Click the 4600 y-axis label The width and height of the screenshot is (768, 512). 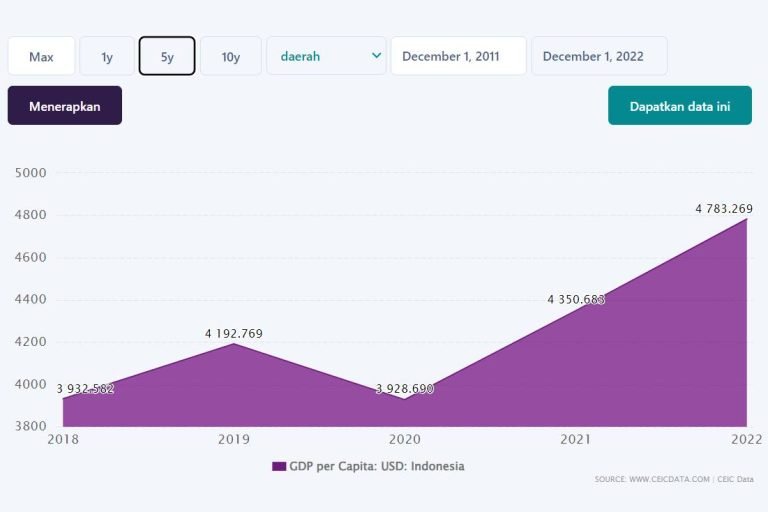click(30, 257)
